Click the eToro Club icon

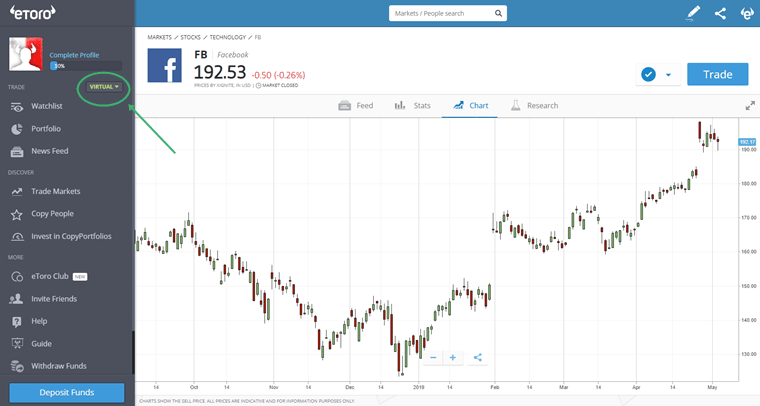pos(17,277)
